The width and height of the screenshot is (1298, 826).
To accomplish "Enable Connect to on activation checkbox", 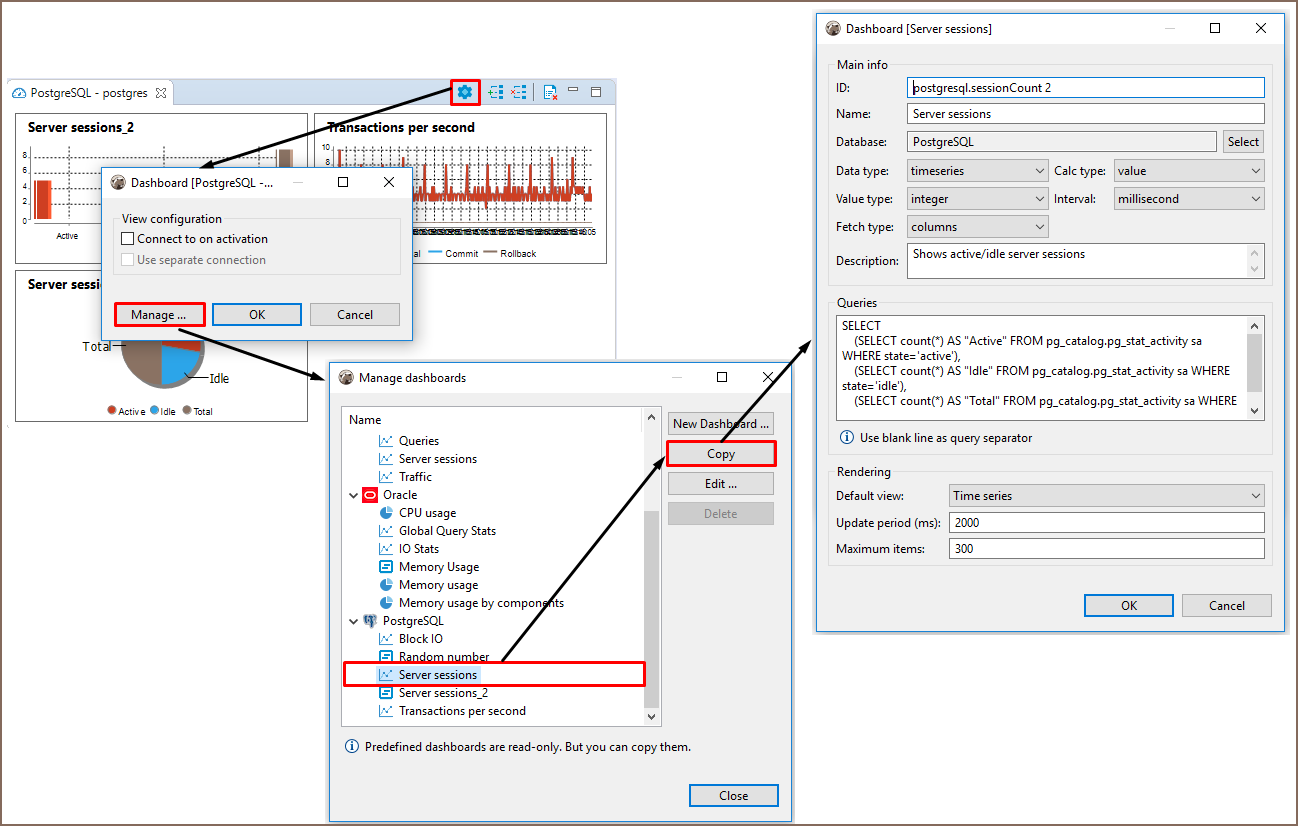I will click(128, 239).
